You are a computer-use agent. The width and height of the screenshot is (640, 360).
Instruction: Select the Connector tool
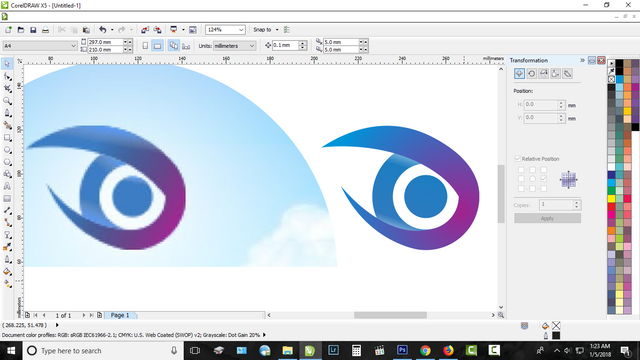point(7,222)
